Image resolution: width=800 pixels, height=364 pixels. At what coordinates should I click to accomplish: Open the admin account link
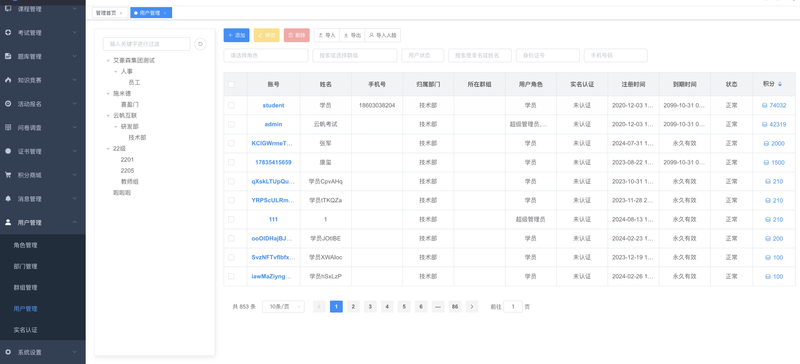[x=273, y=124]
